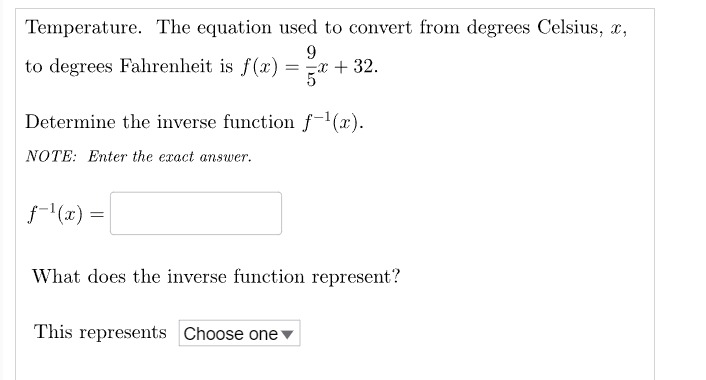The image size is (706, 380).
Task: Click the equals sign after f(x)
Action: [x=292, y=68]
